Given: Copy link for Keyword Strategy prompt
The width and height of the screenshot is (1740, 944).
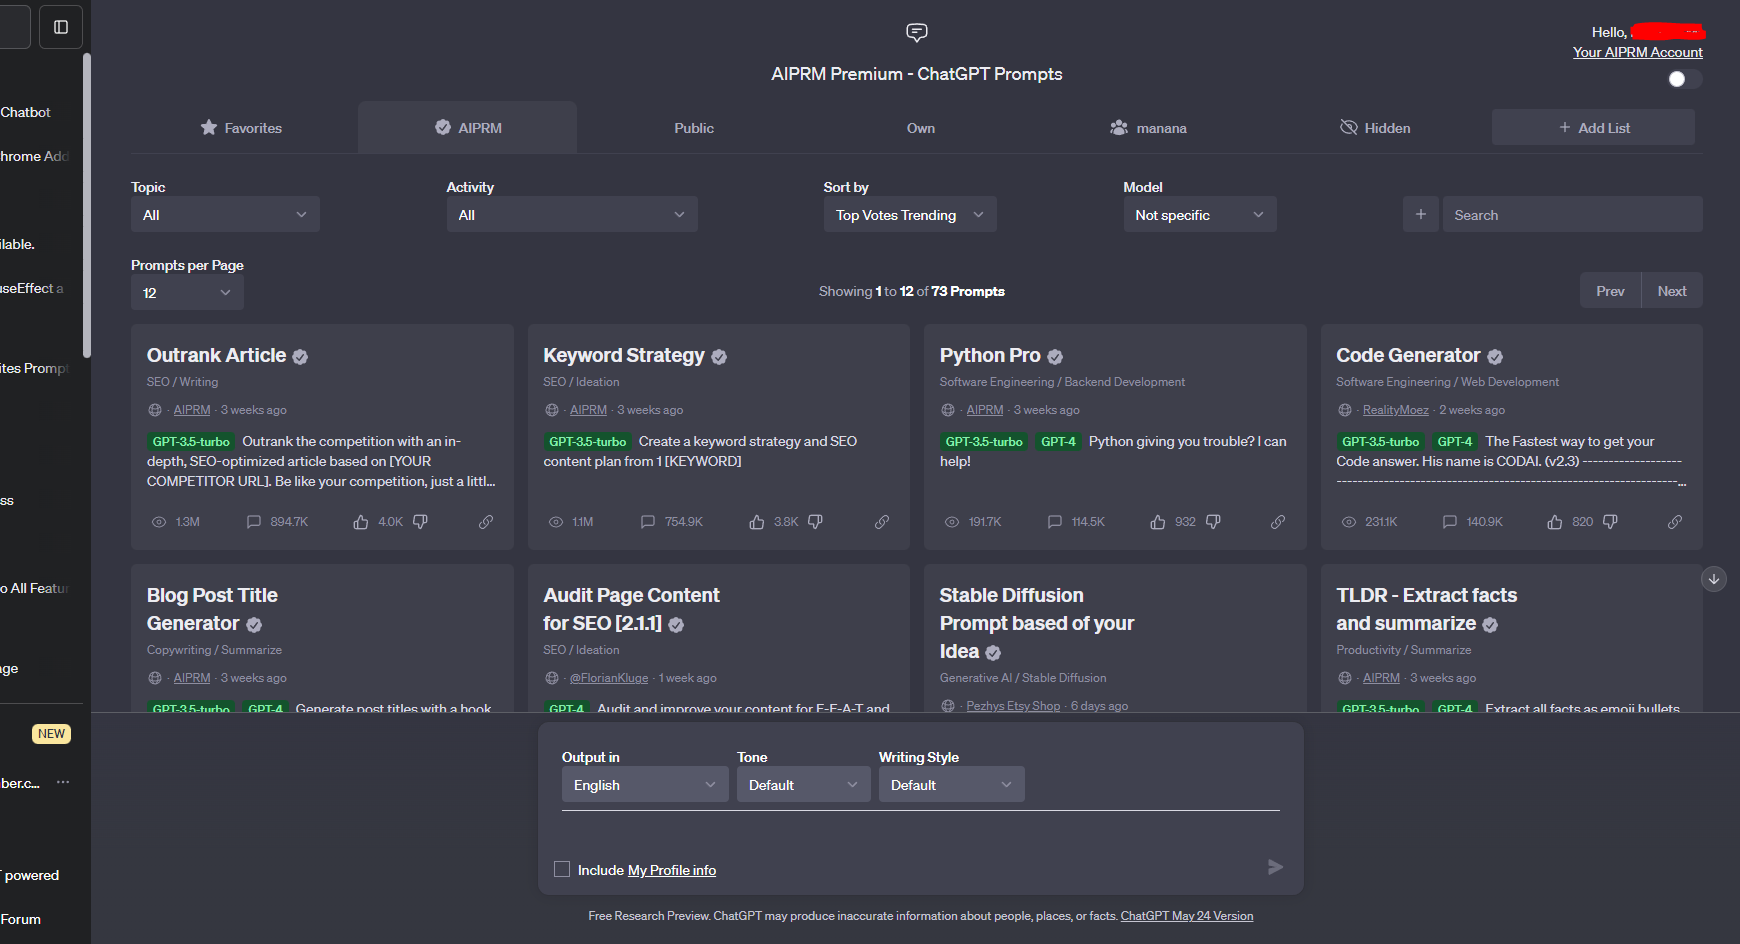Looking at the screenshot, I should (882, 522).
